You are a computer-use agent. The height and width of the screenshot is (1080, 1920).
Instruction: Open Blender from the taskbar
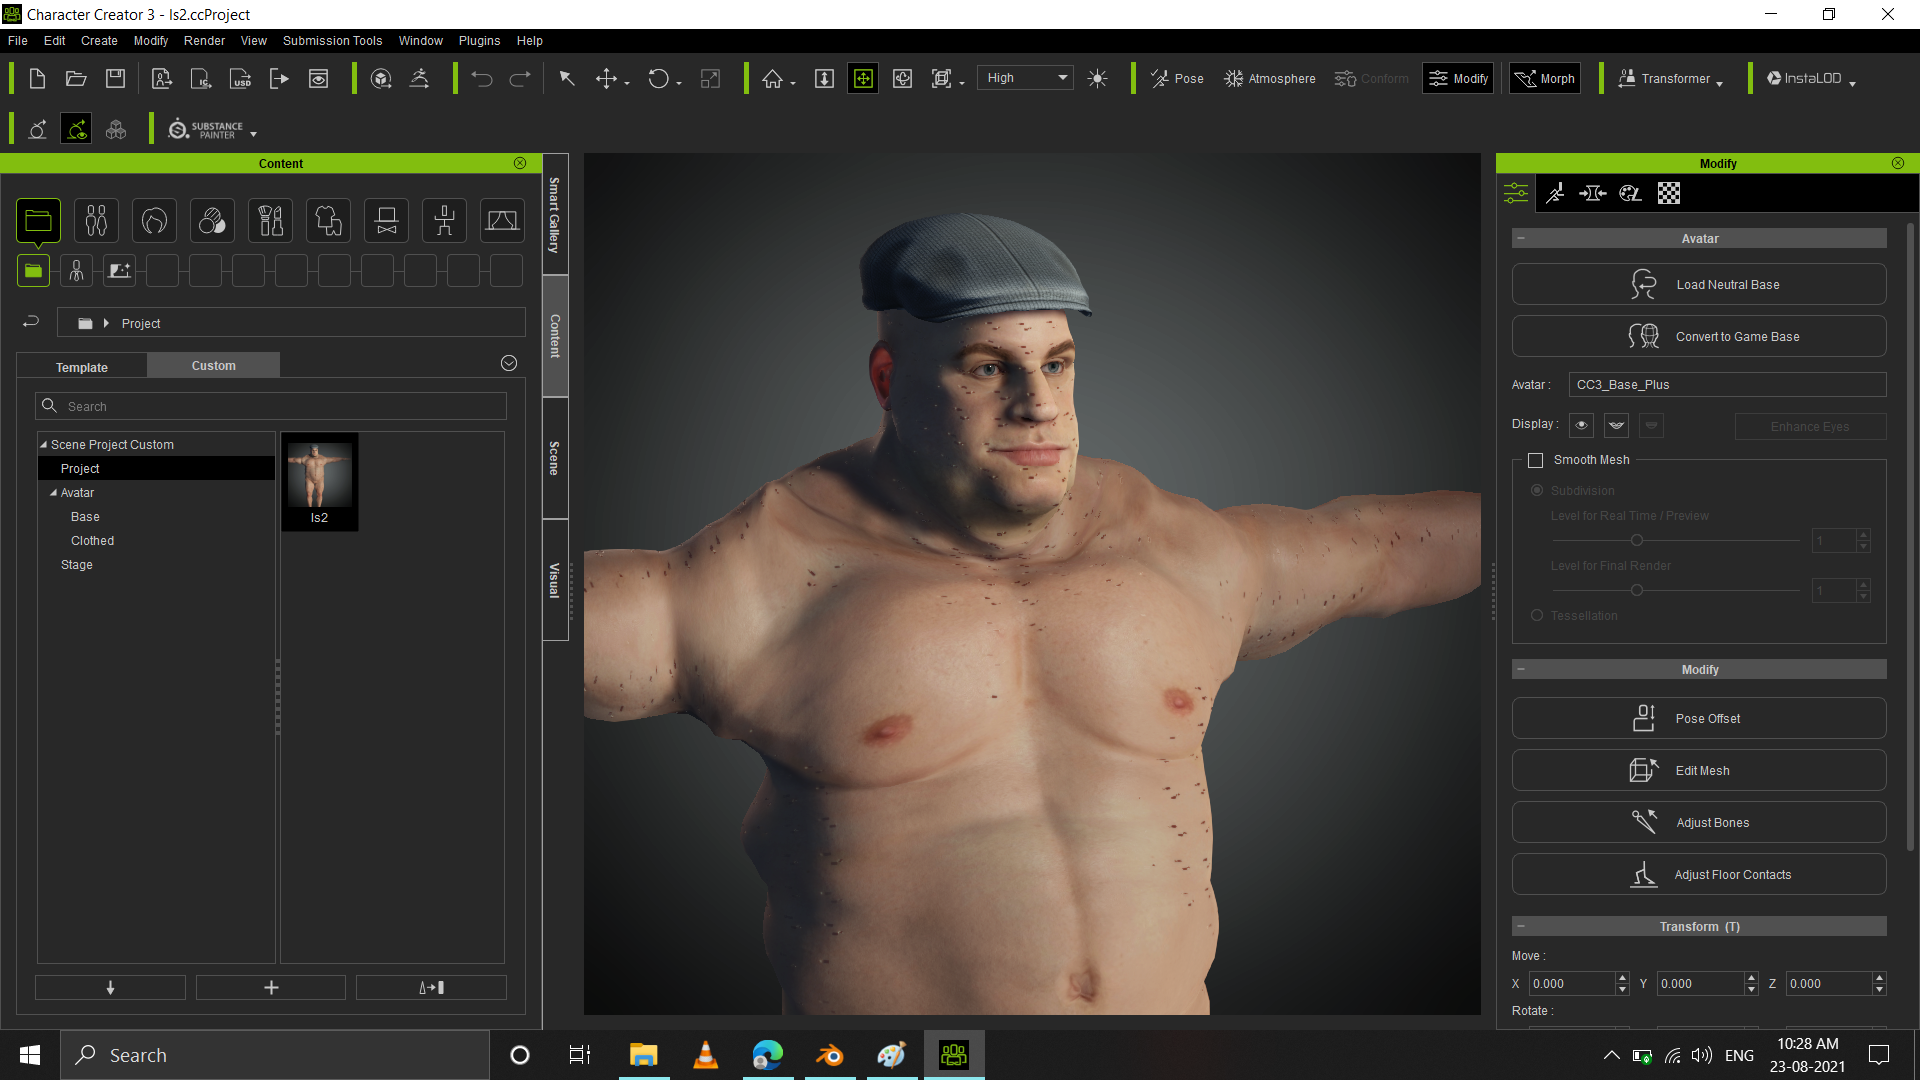click(830, 1055)
